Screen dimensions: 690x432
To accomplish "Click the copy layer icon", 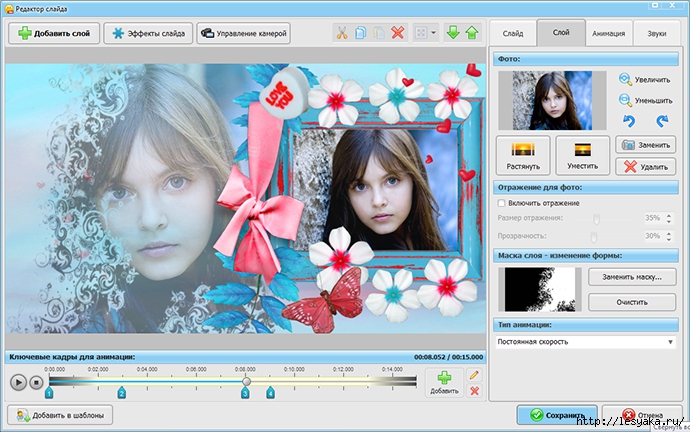I will [362, 33].
